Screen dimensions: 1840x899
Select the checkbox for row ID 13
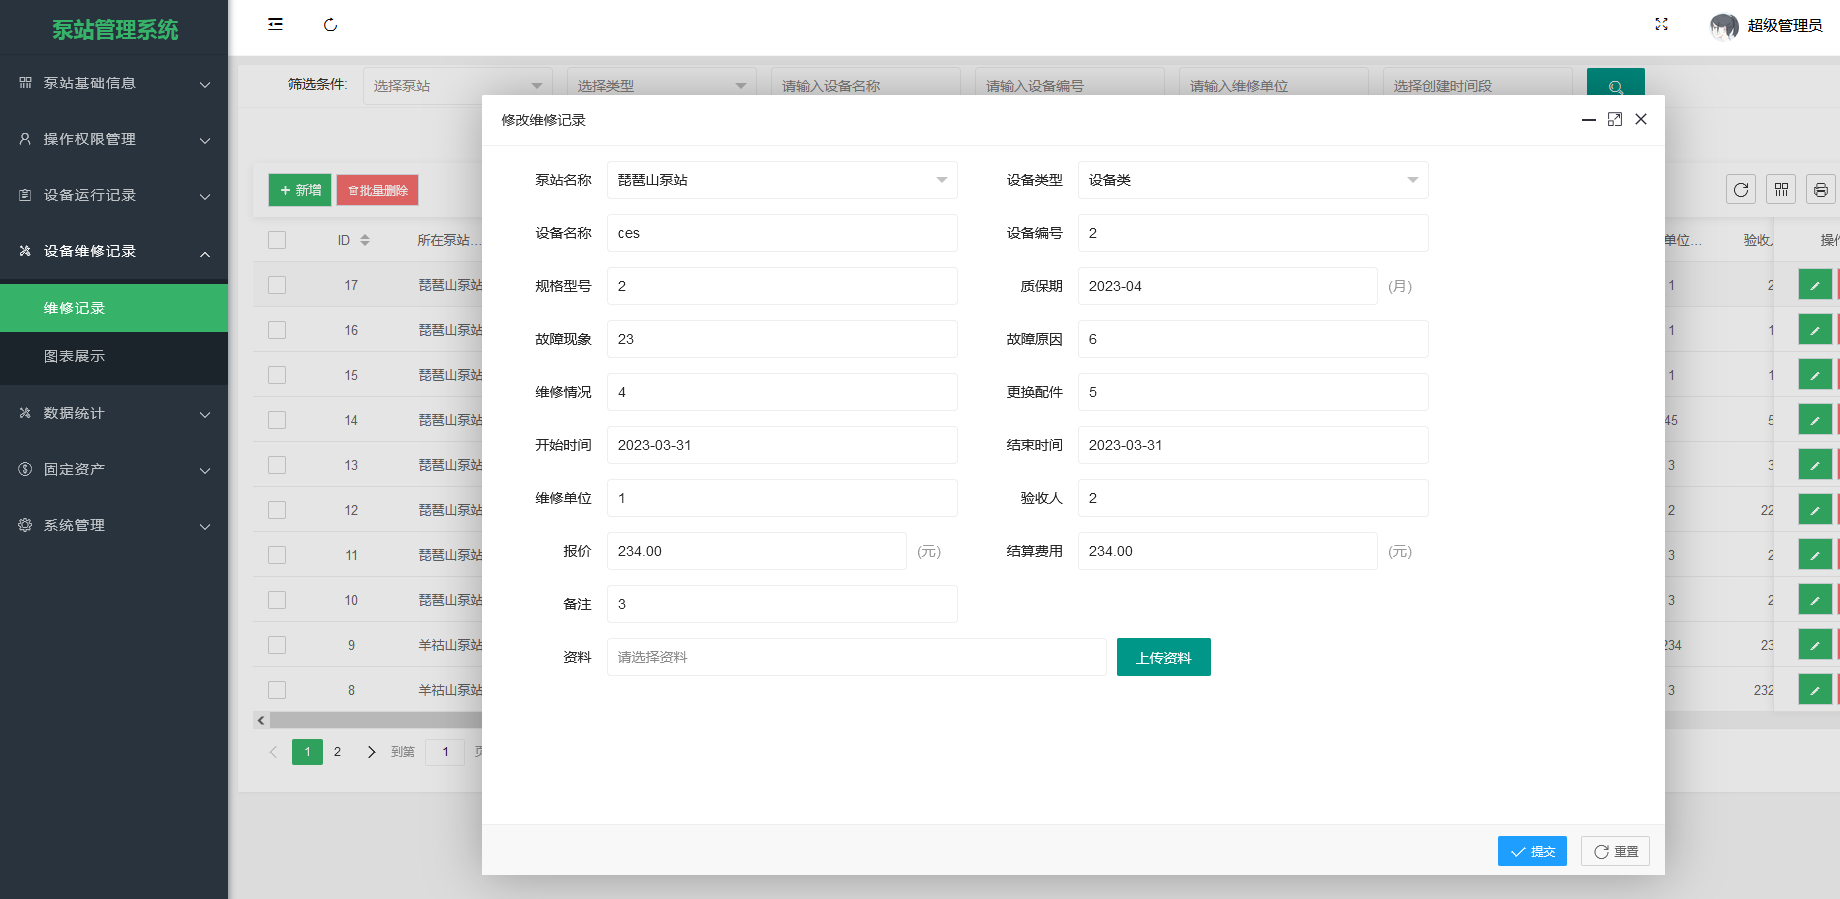click(x=277, y=465)
